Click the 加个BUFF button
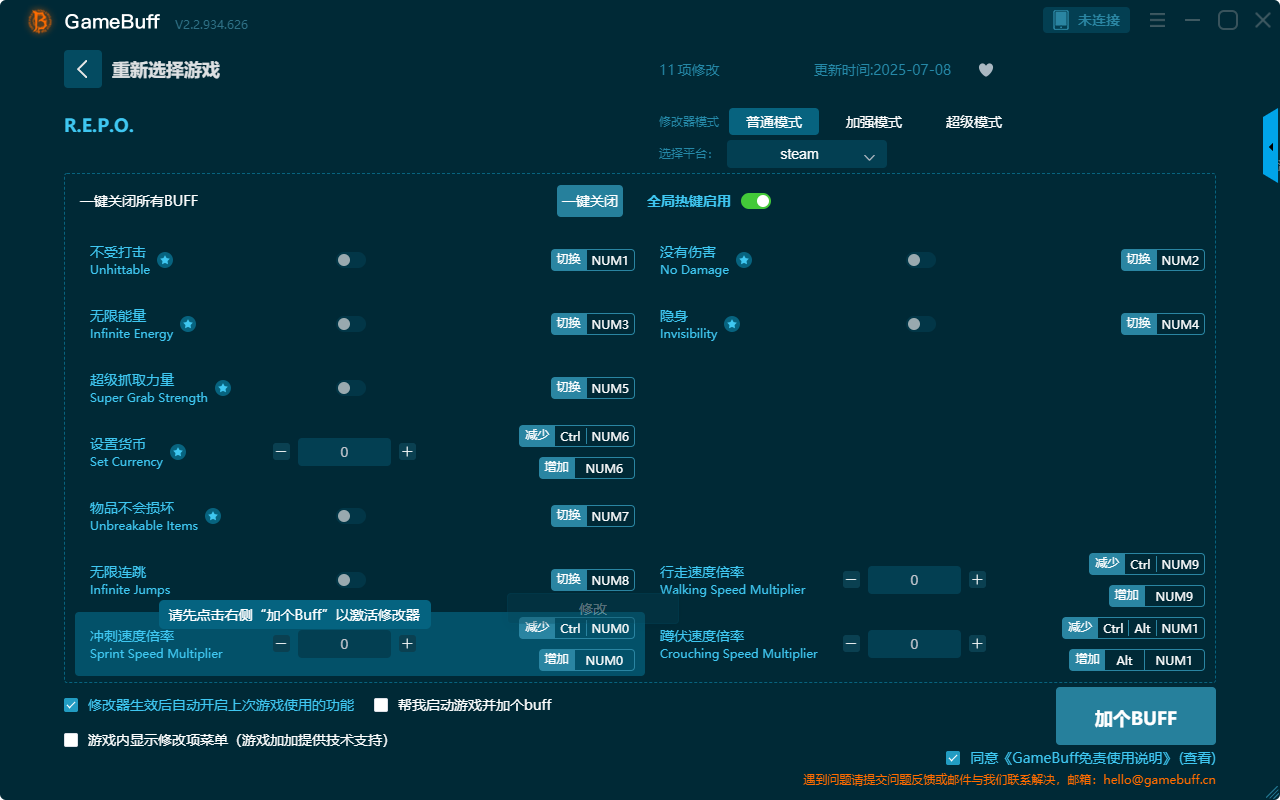The width and height of the screenshot is (1280, 800). 1135,716
